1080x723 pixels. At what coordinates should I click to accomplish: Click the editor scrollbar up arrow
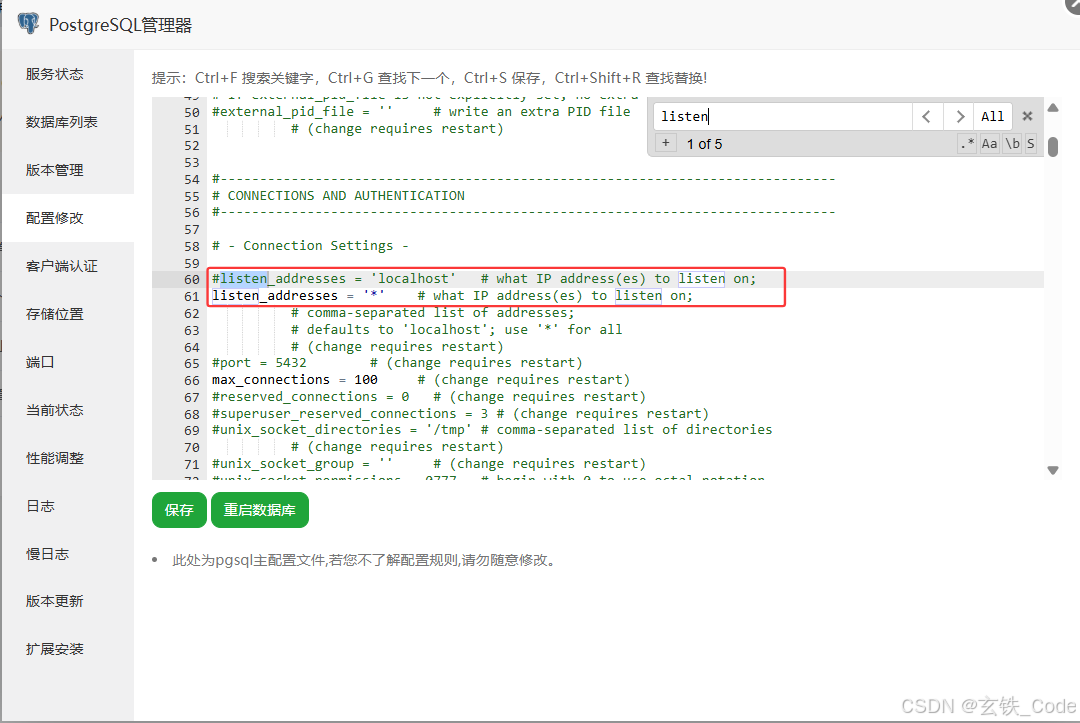click(1052, 107)
